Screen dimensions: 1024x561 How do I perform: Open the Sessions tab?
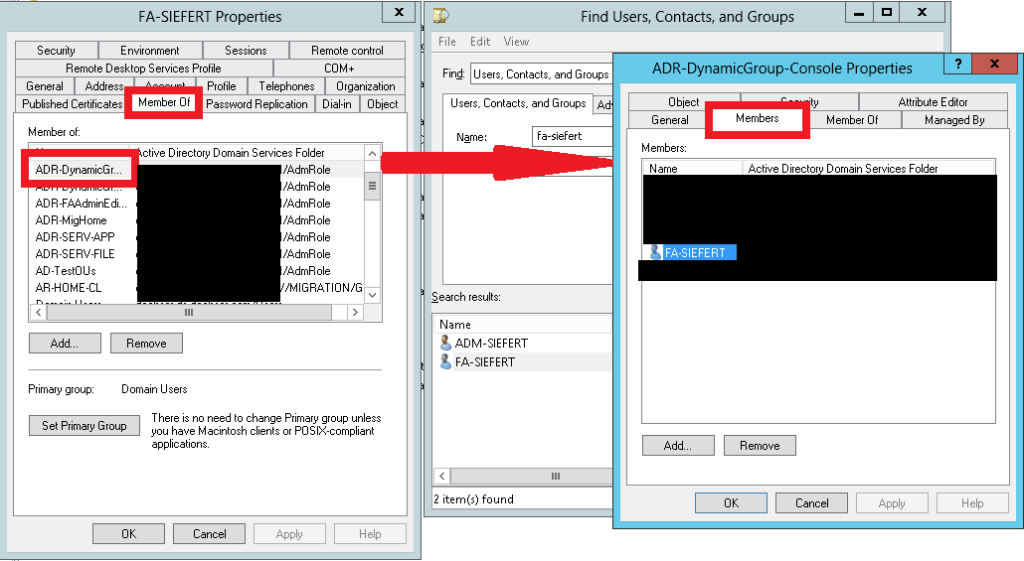(x=246, y=50)
